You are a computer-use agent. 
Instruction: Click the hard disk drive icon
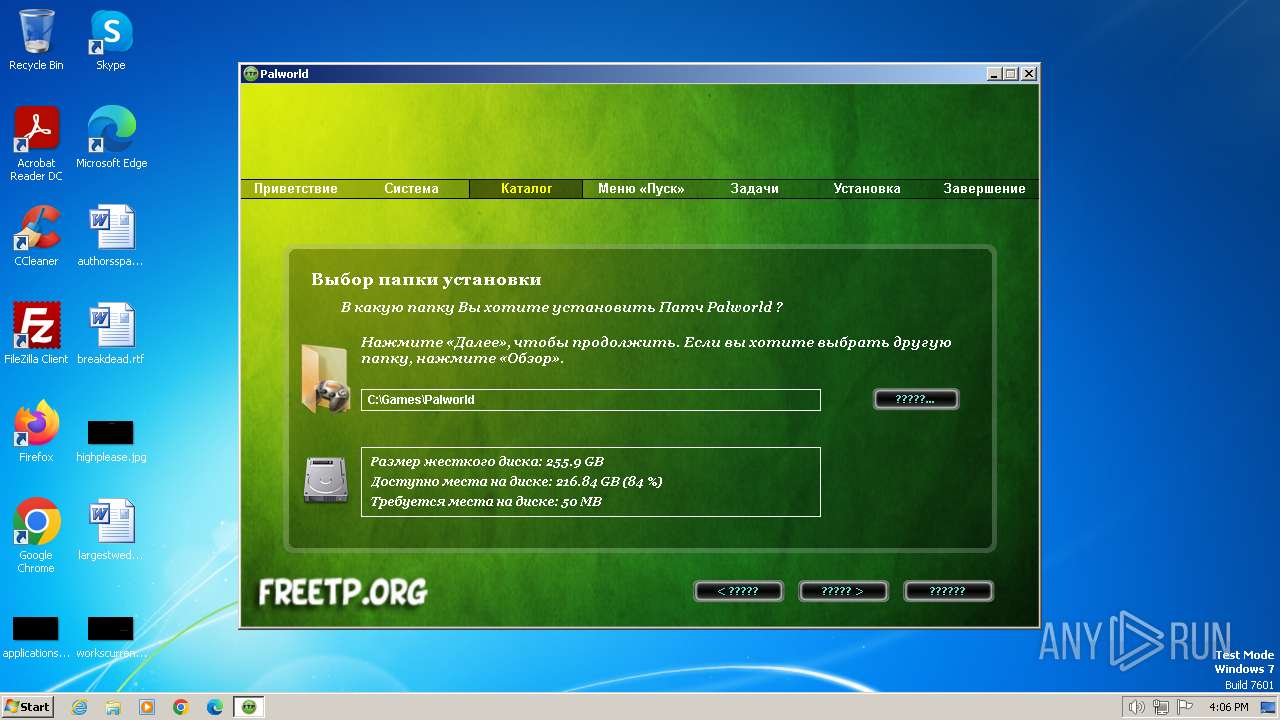[325, 481]
